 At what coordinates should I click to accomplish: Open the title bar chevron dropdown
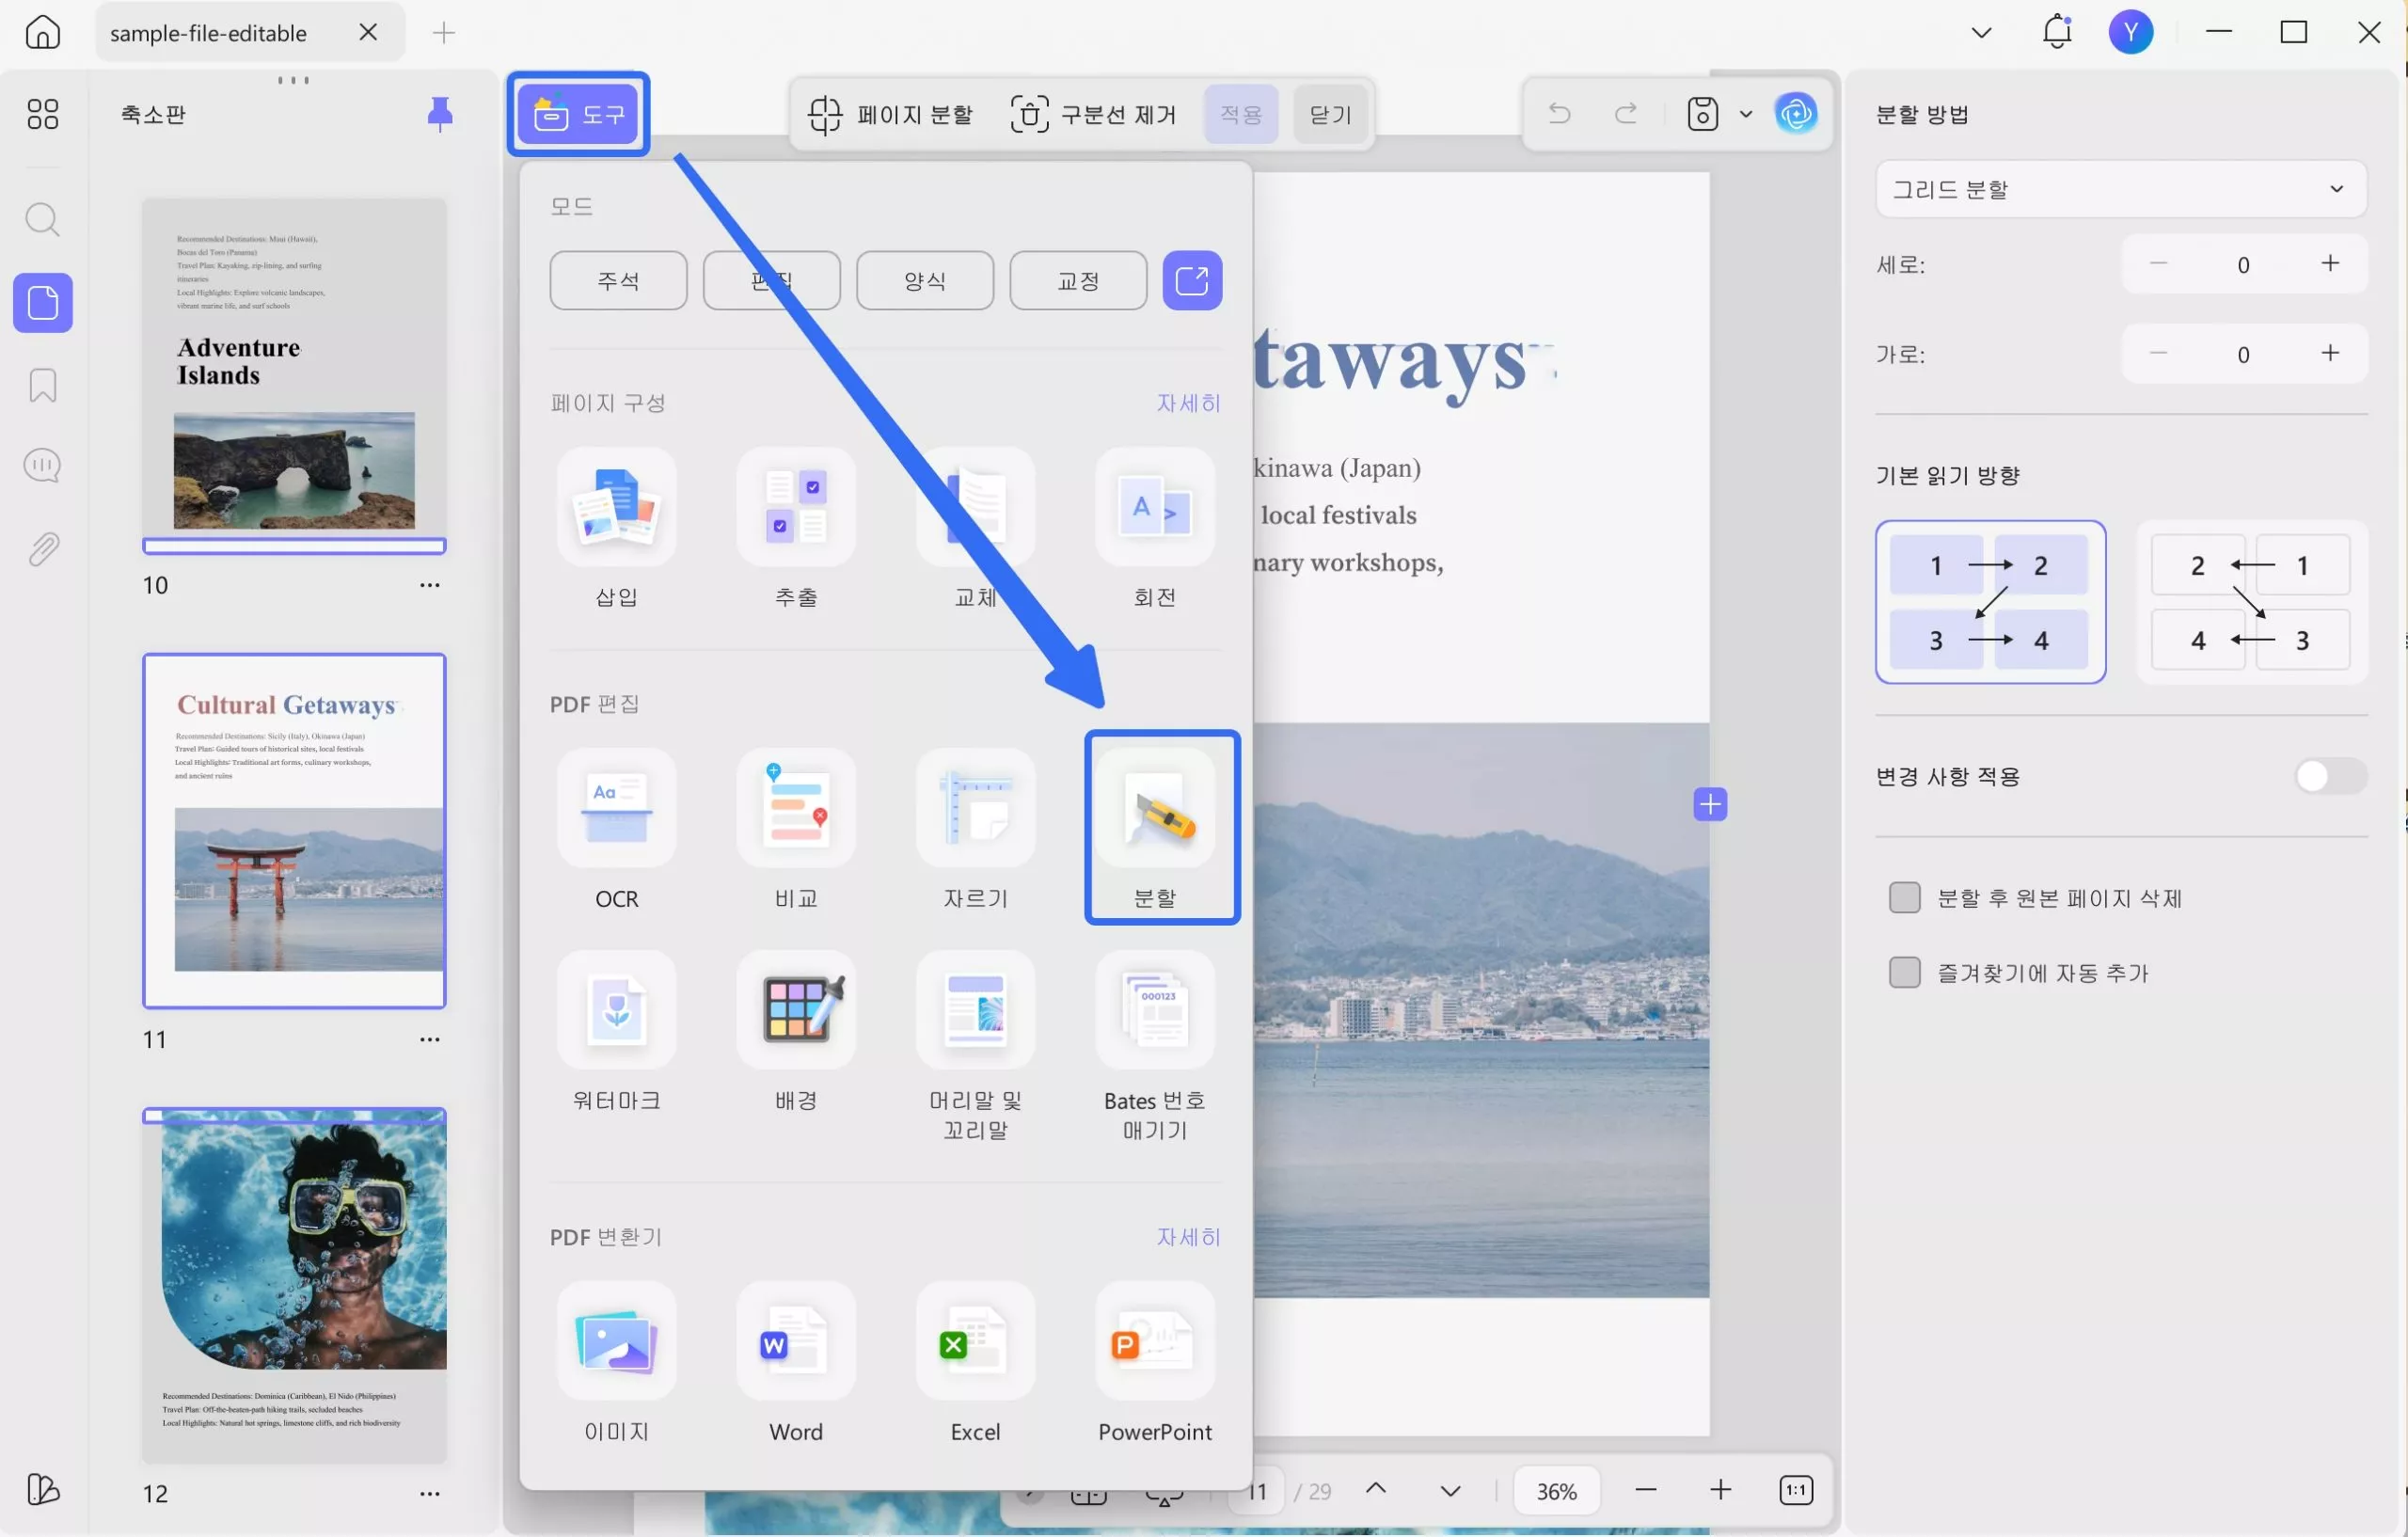click(1981, 32)
